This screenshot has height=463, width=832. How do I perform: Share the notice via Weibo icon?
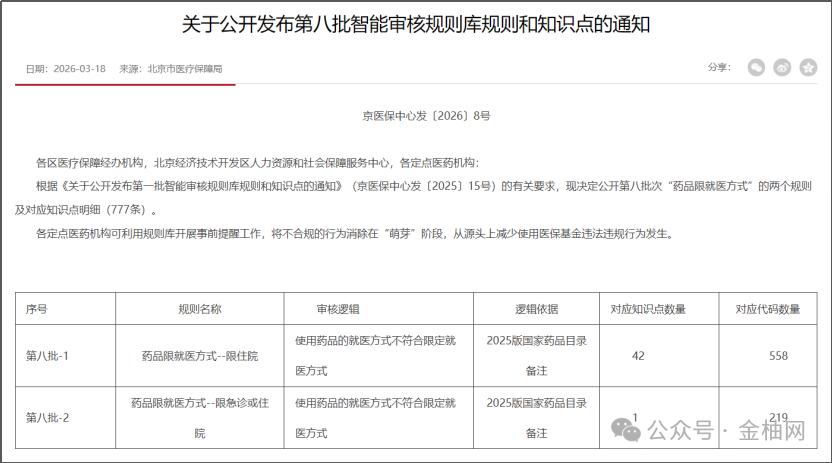click(783, 68)
